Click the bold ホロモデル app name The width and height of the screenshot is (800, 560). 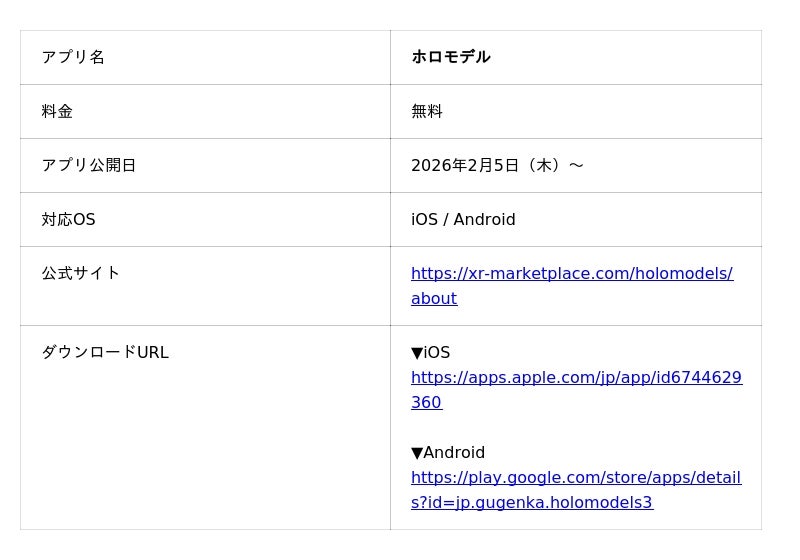pos(451,57)
